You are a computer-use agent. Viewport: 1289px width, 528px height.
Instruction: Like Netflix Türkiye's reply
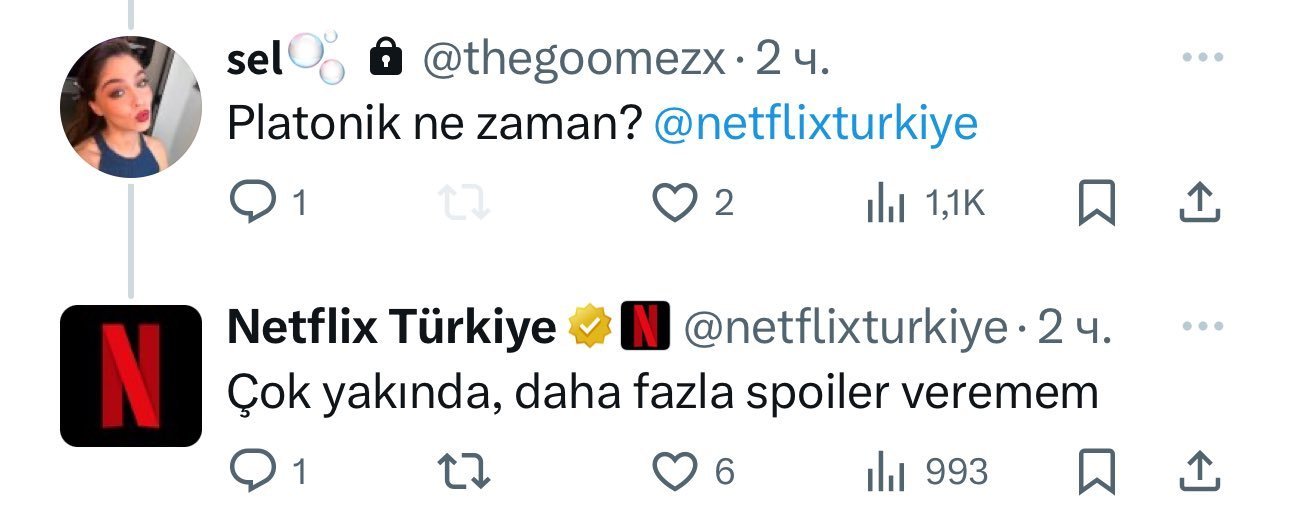[673, 471]
